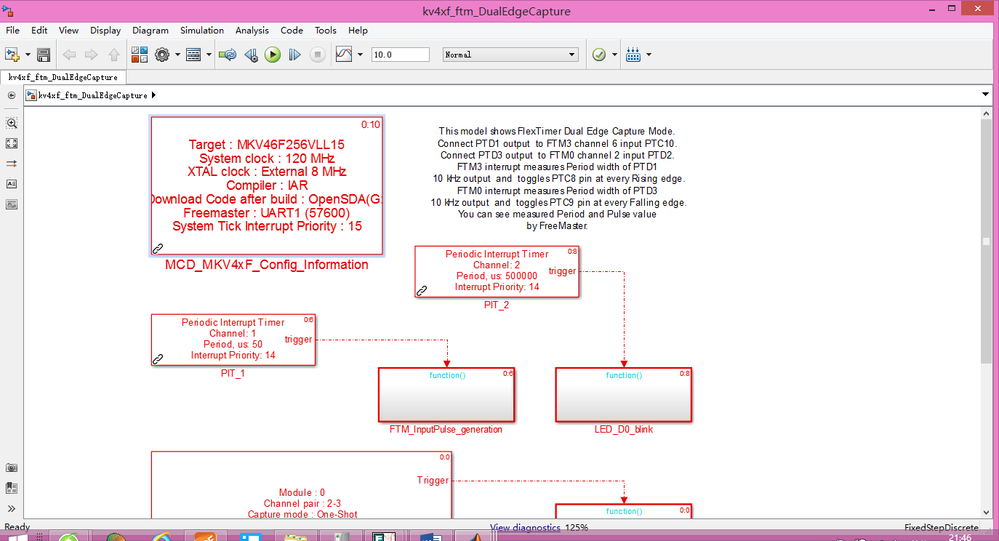Click the Annotation palette icon
This screenshot has height=541, width=999.
[11, 184]
